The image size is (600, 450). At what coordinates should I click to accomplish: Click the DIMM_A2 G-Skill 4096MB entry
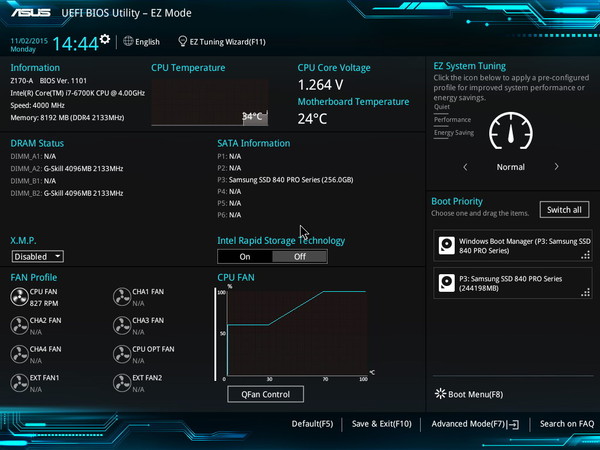[x=67, y=169]
